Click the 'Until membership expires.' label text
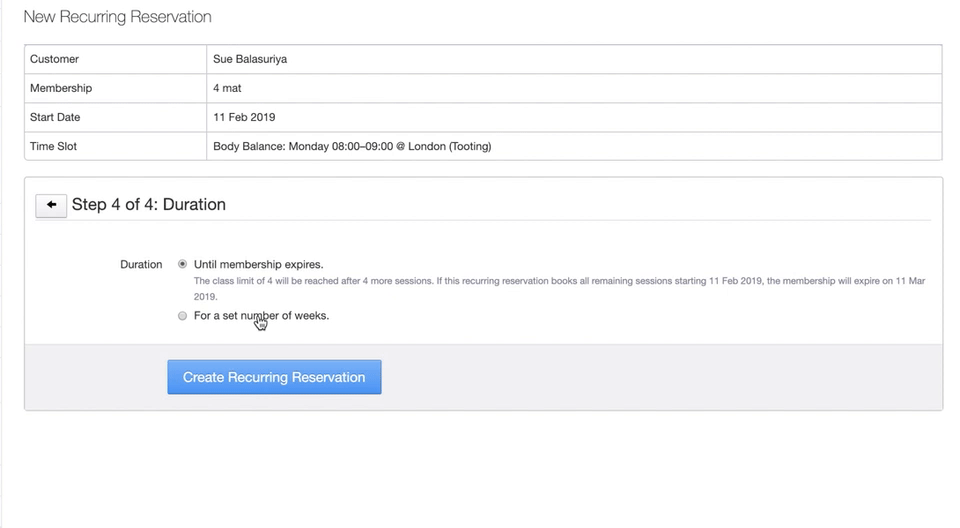960x528 pixels. [258, 264]
